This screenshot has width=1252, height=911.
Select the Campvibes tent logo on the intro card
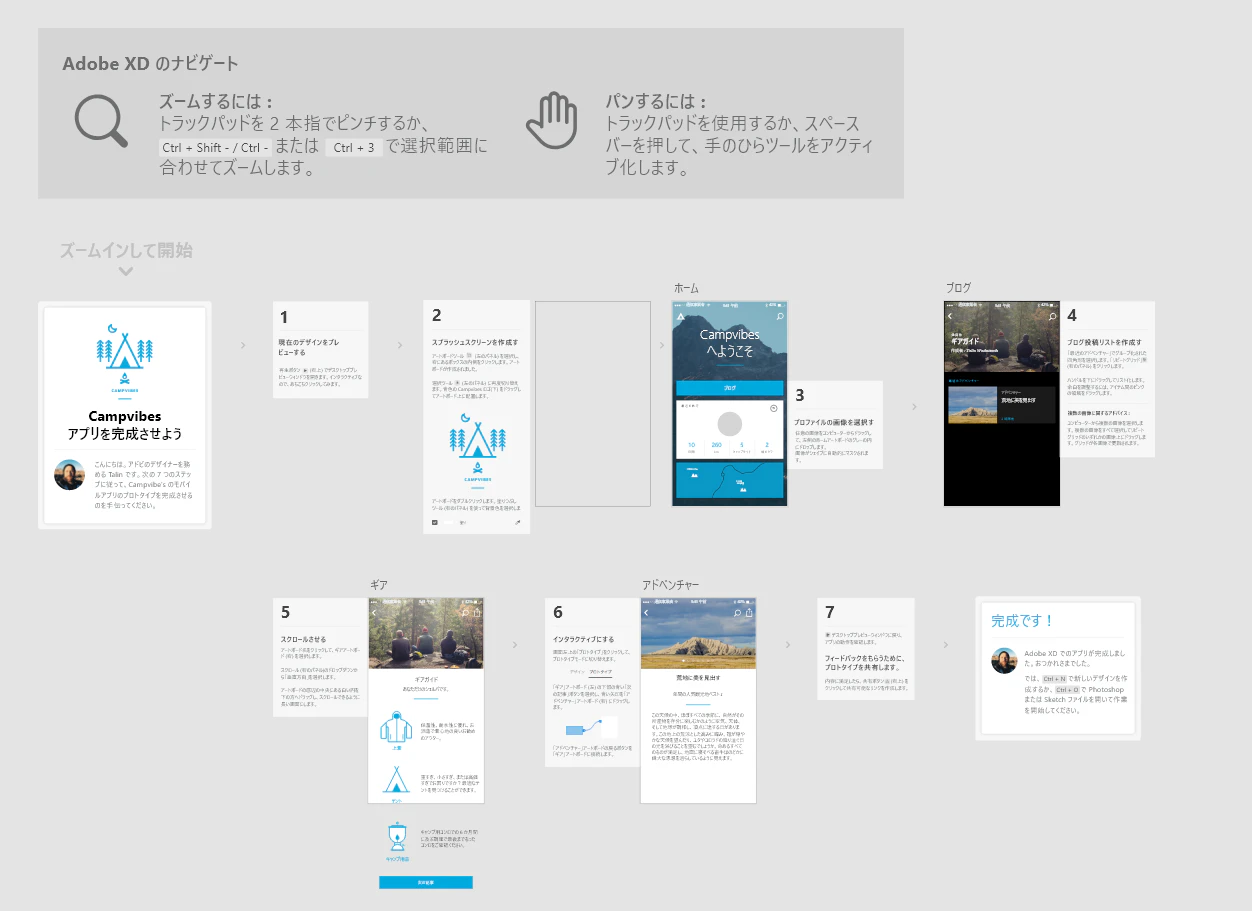pos(125,358)
